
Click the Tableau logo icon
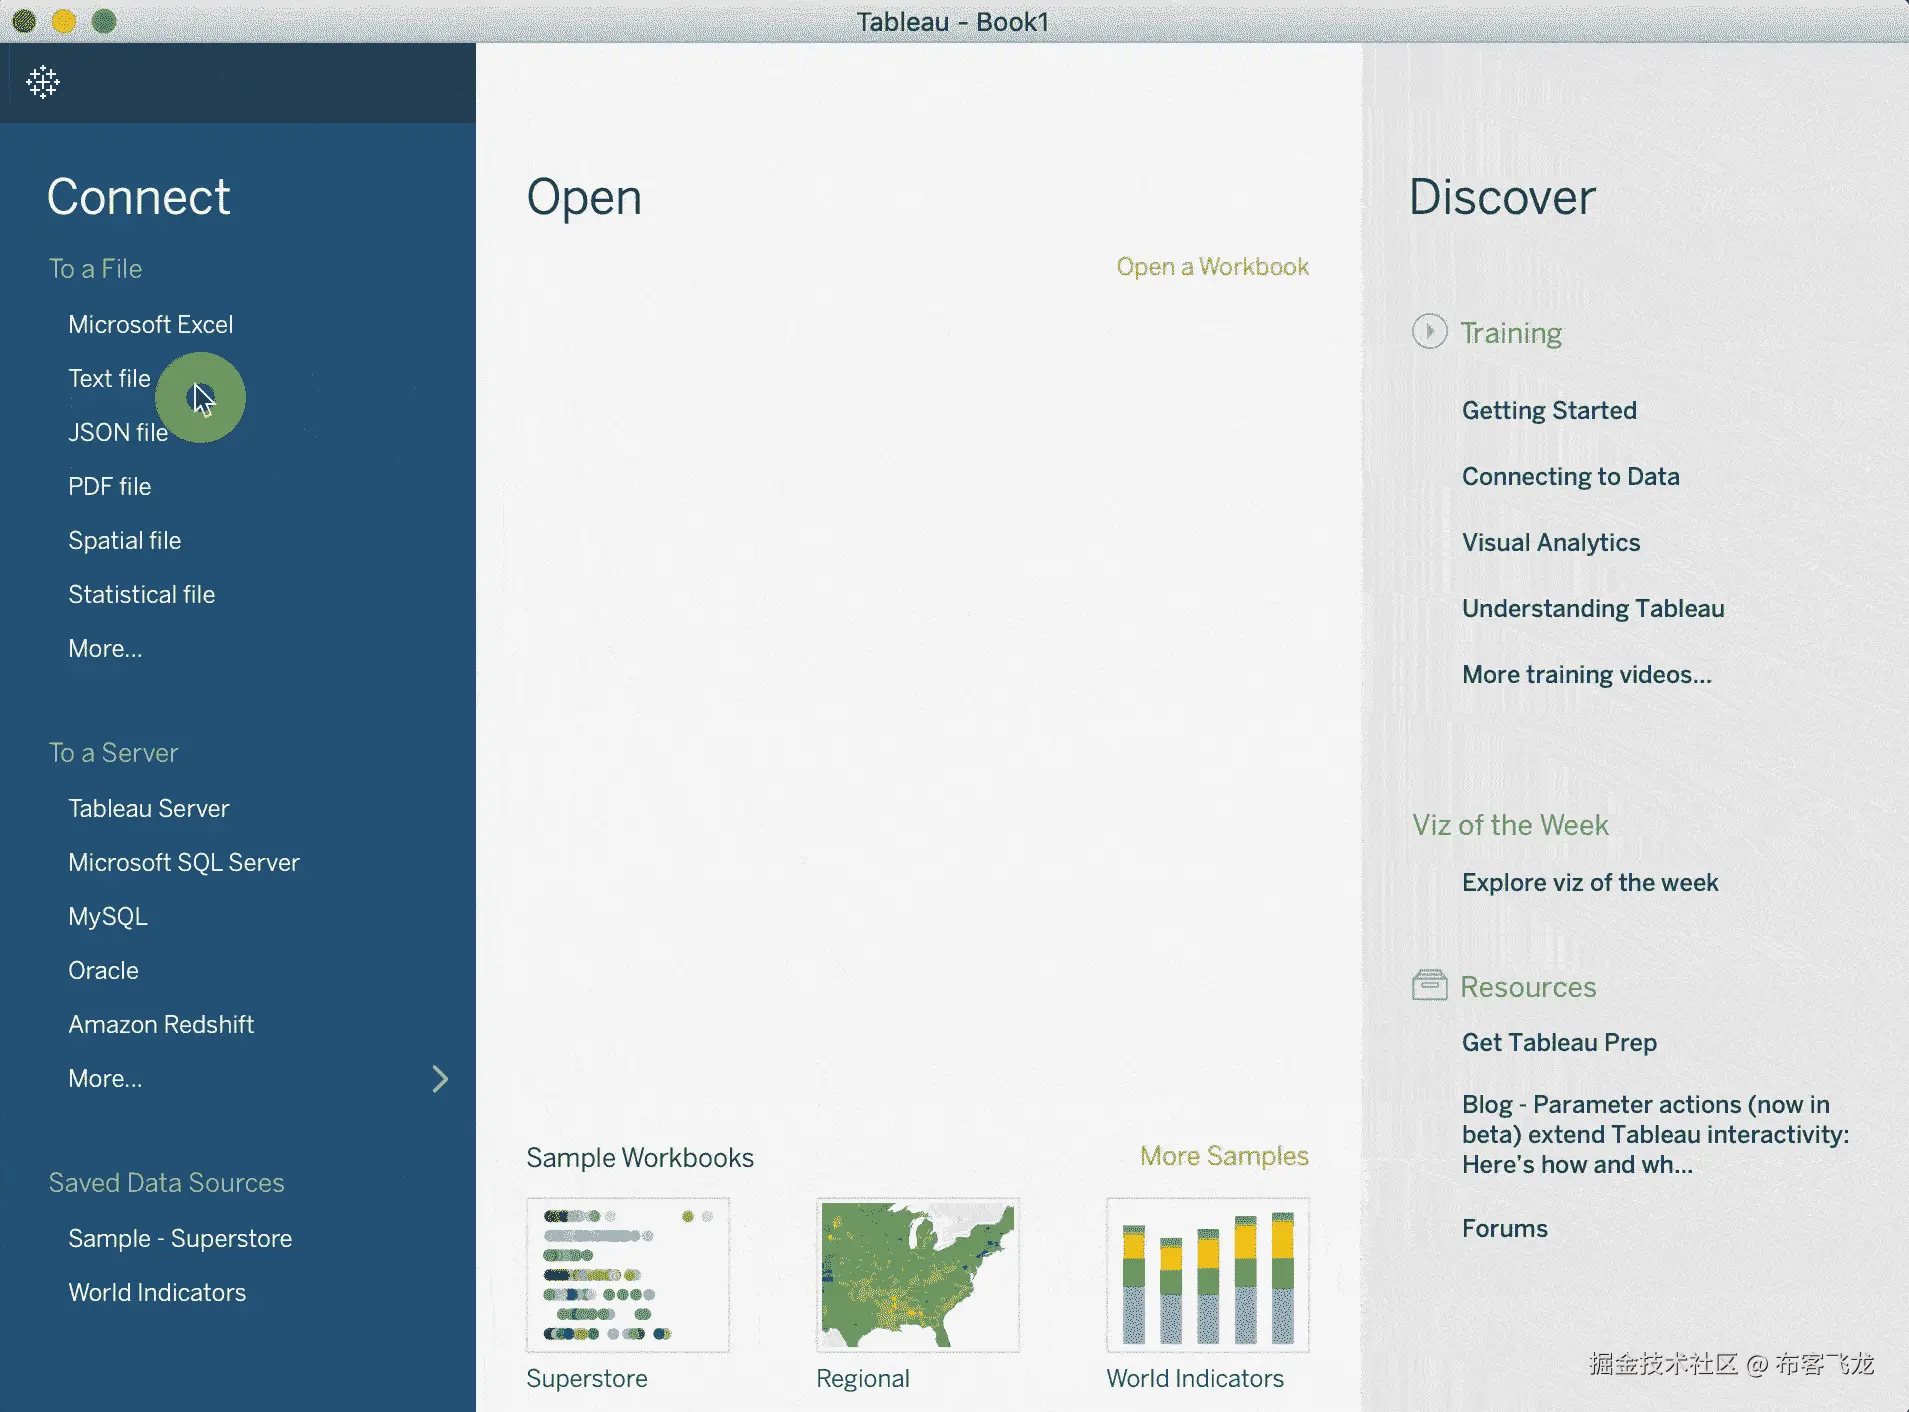pyautogui.click(x=43, y=82)
